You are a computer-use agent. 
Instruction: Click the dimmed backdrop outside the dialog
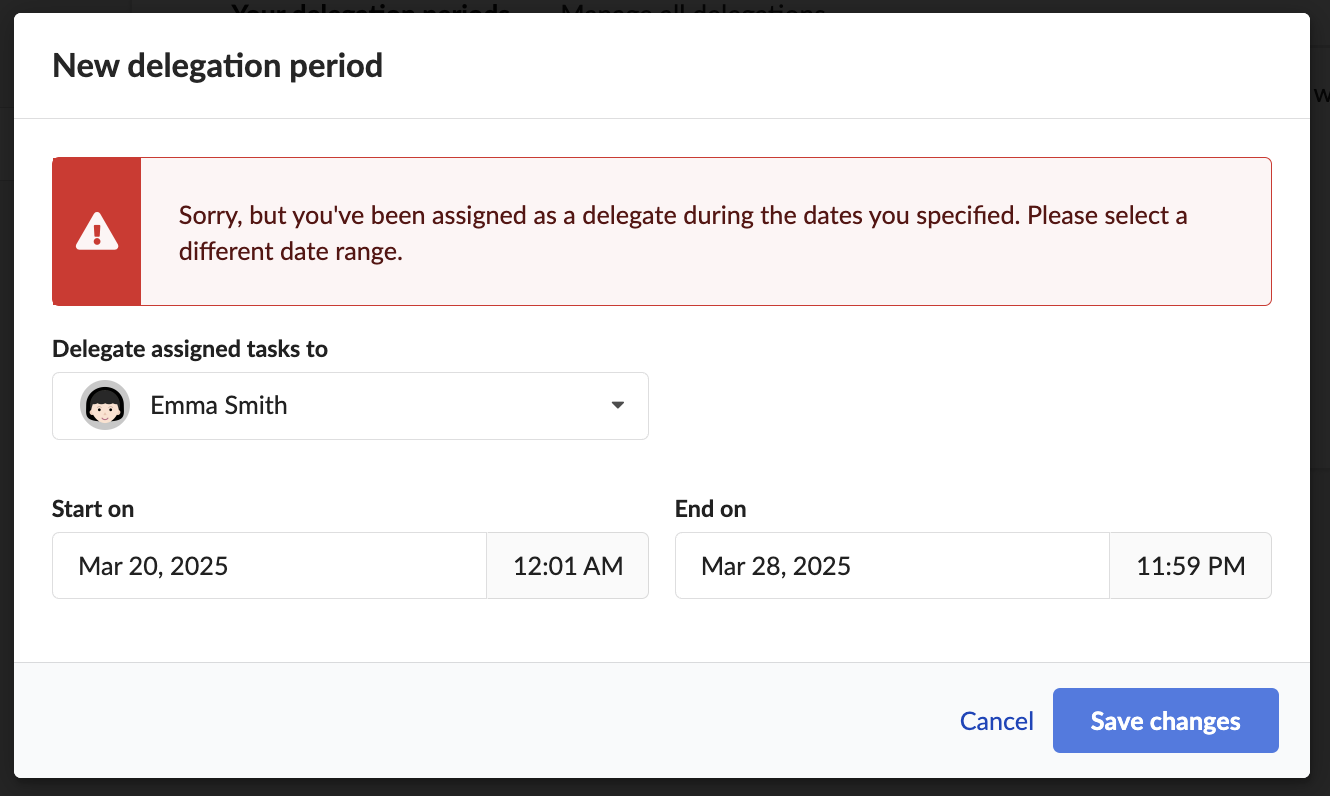[6, 400]
